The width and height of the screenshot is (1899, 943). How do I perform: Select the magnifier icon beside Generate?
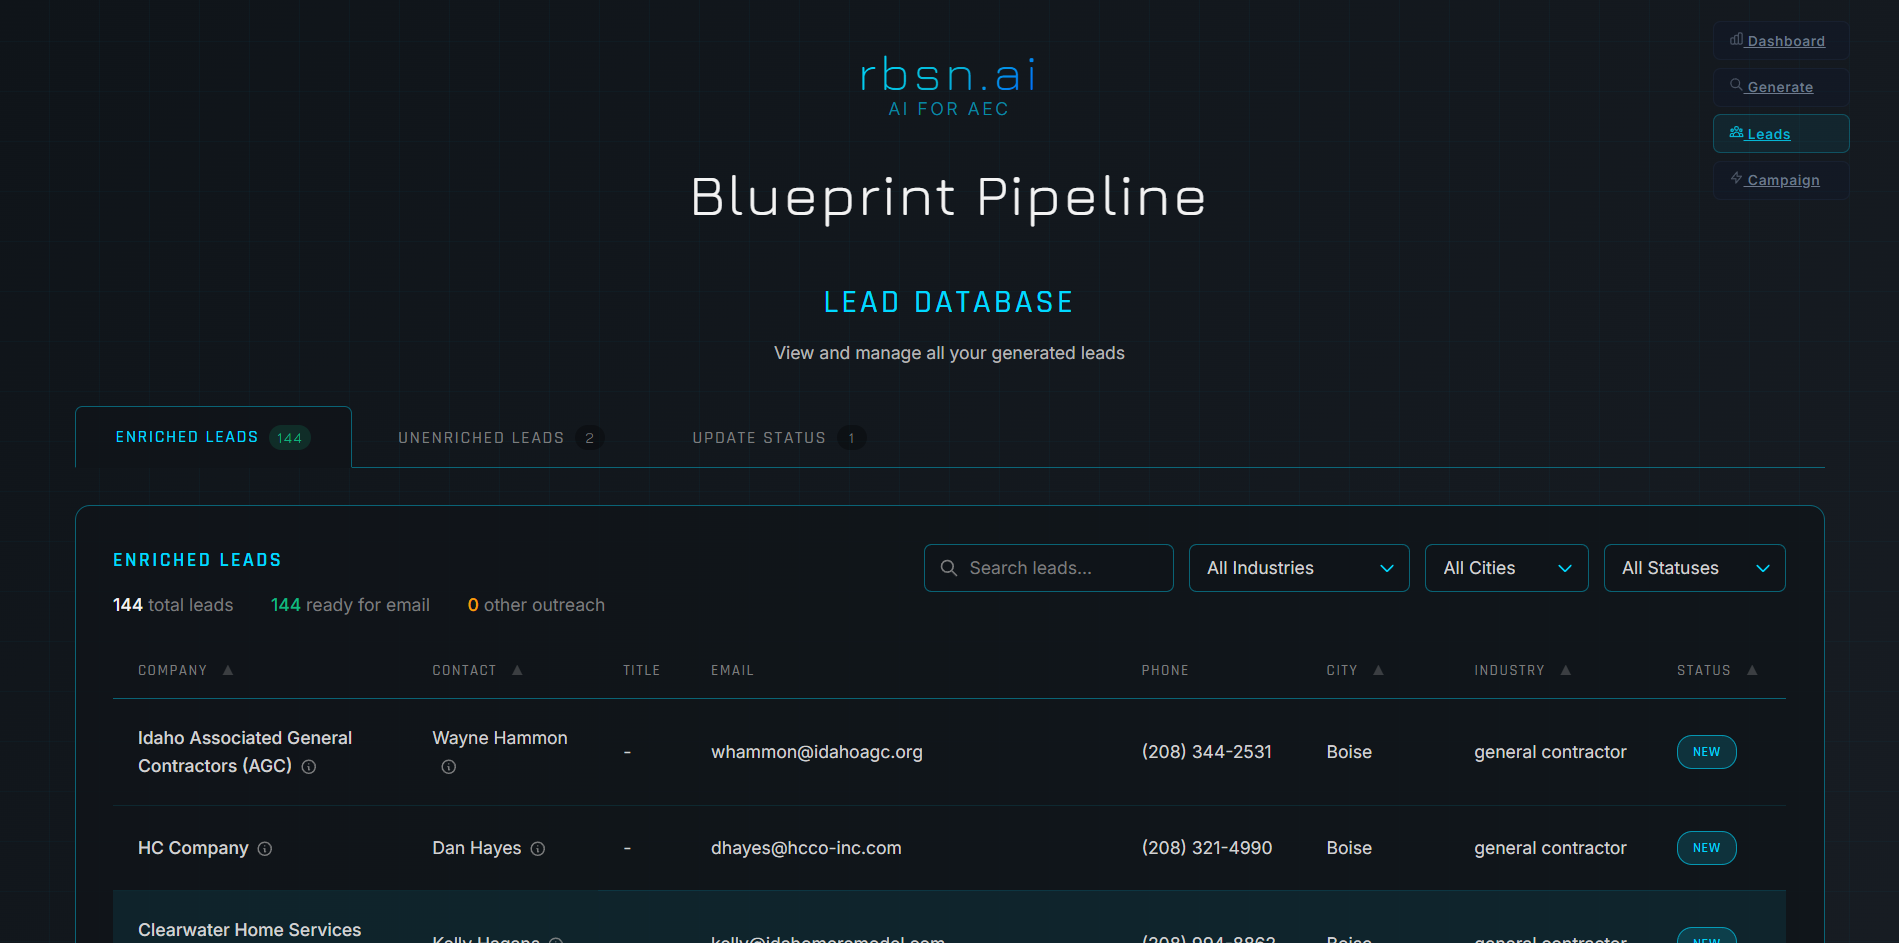point(1735,87)
